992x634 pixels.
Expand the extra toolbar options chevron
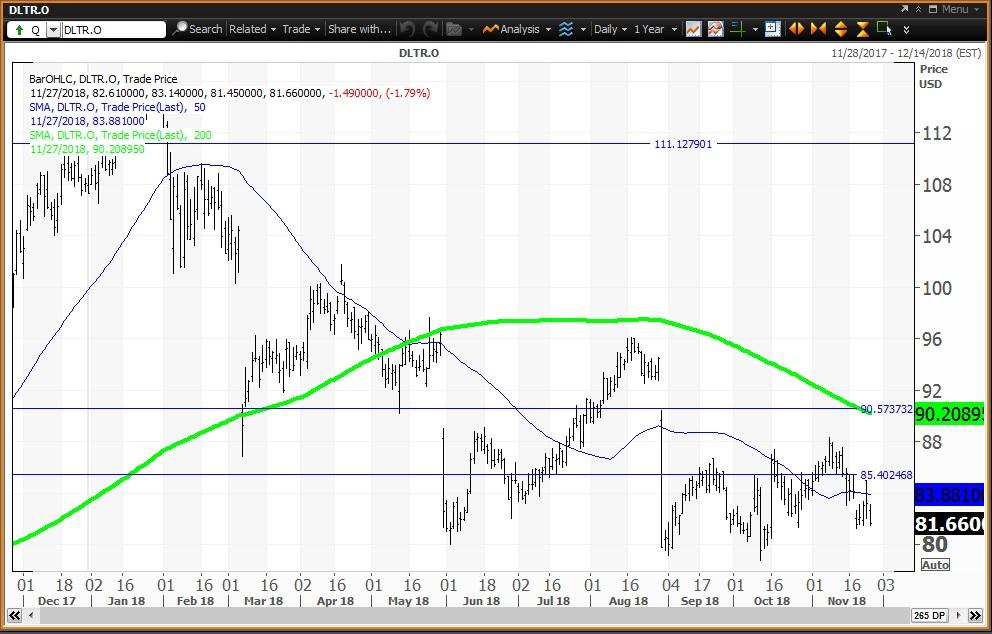point(906,29)
